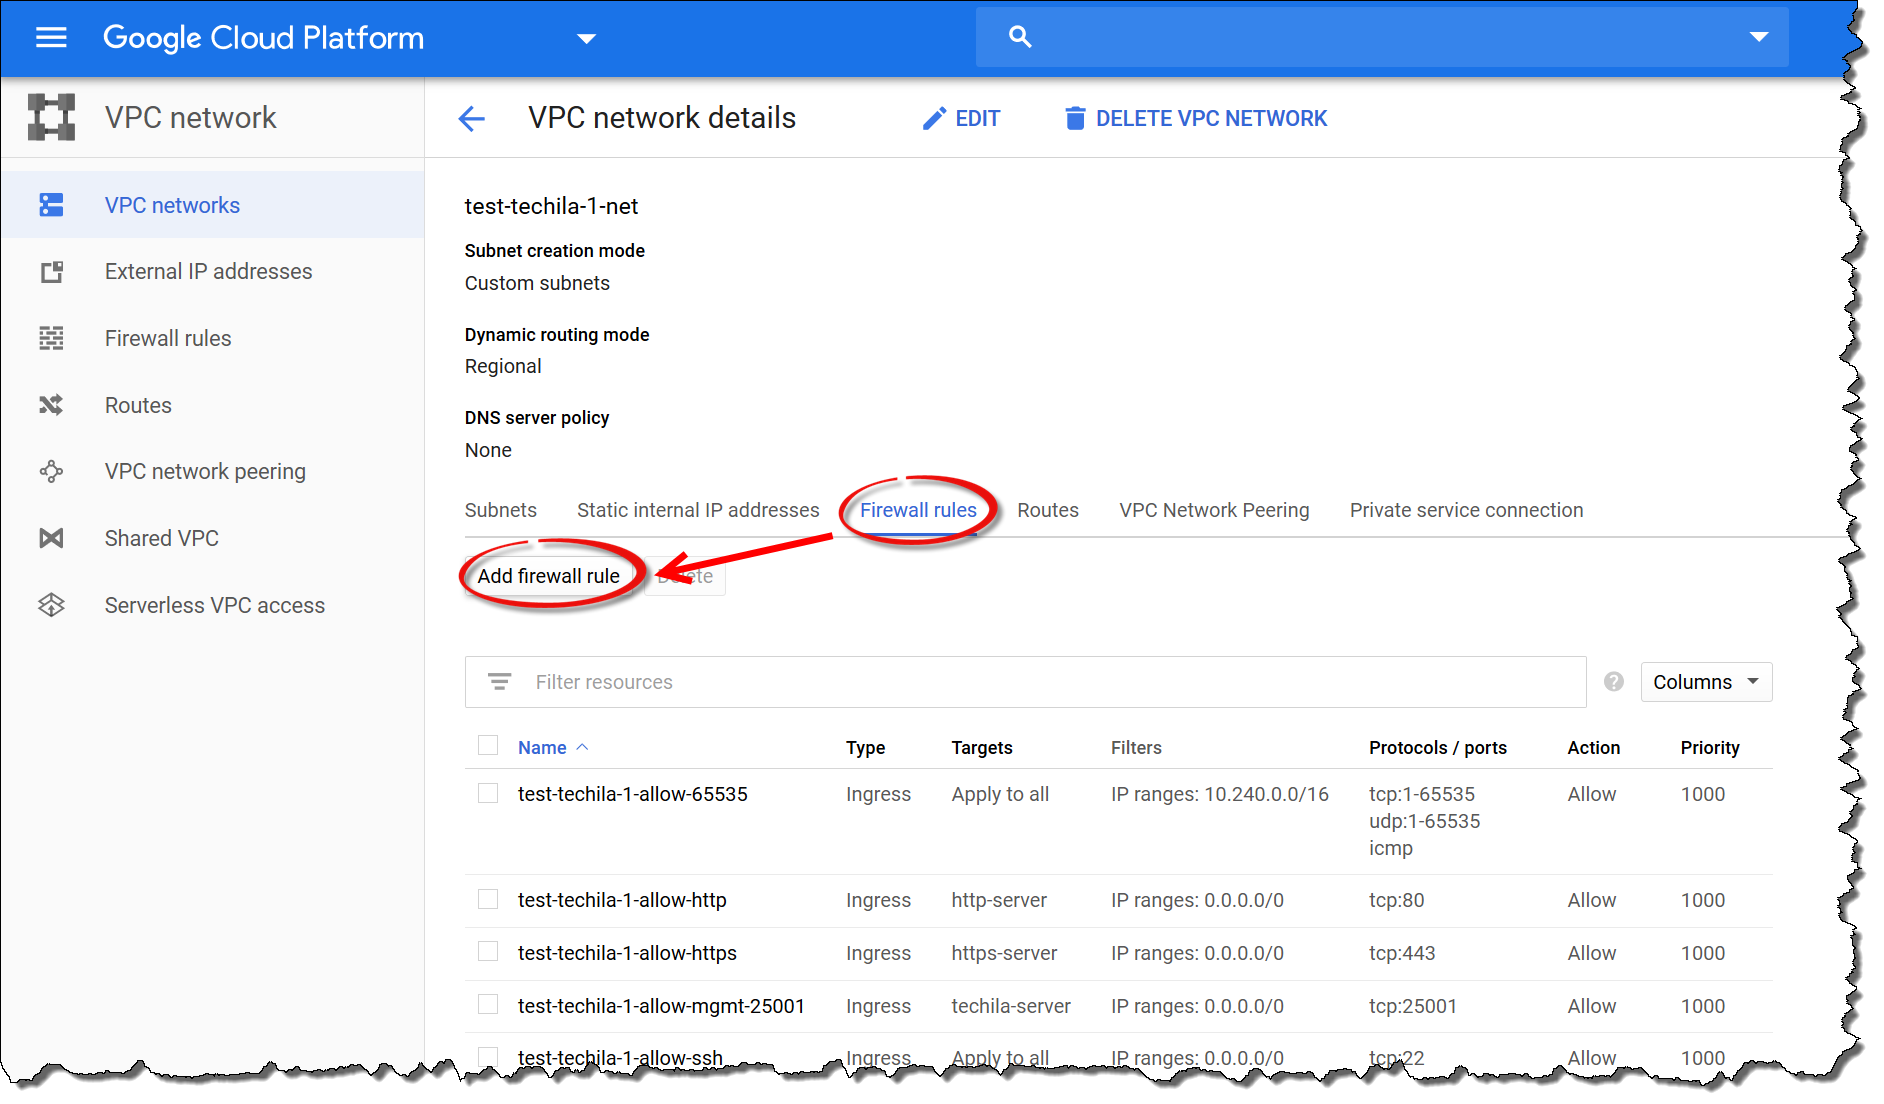Click the search magnifier icon
The width and height of the screenshot is (1884, 1104).
click(1019, 37)
